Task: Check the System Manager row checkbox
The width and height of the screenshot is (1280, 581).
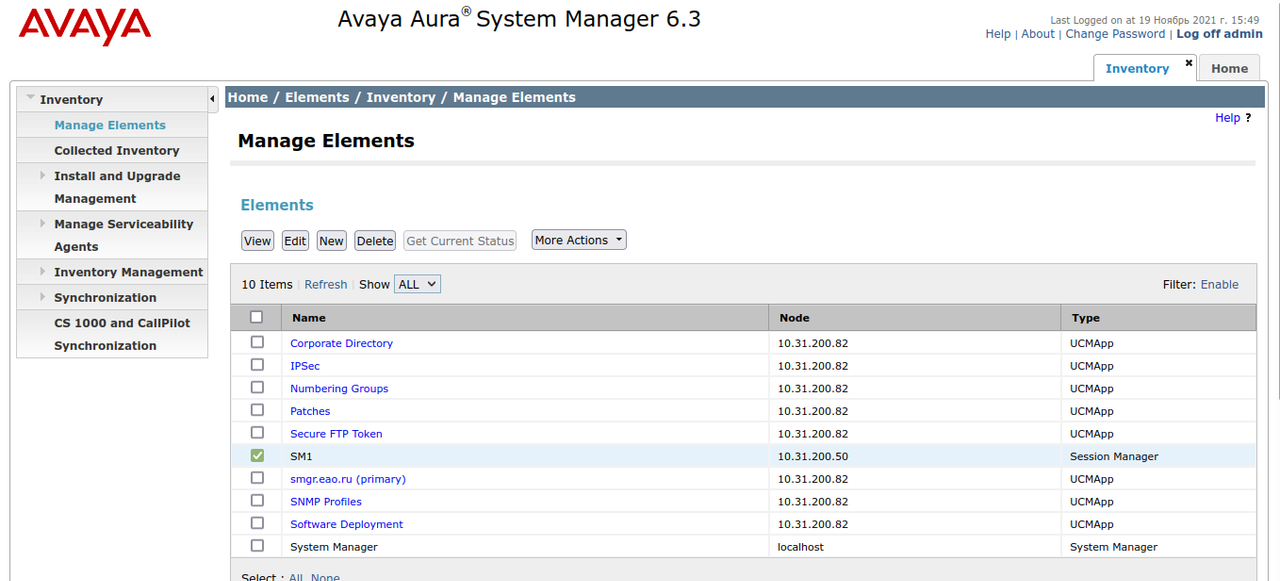Action: point(257,546)
